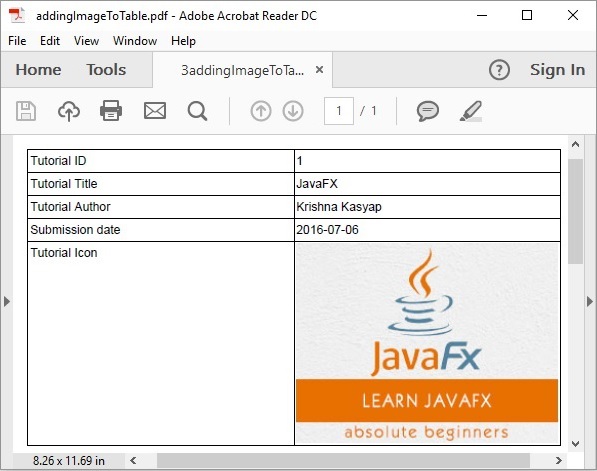Click the page number input field
597x471 pixels.
[339, 111]
